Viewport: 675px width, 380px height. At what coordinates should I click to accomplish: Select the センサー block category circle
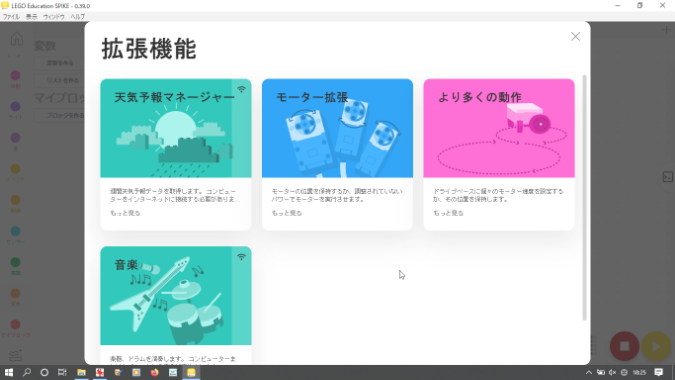click(x=15, y=231)
